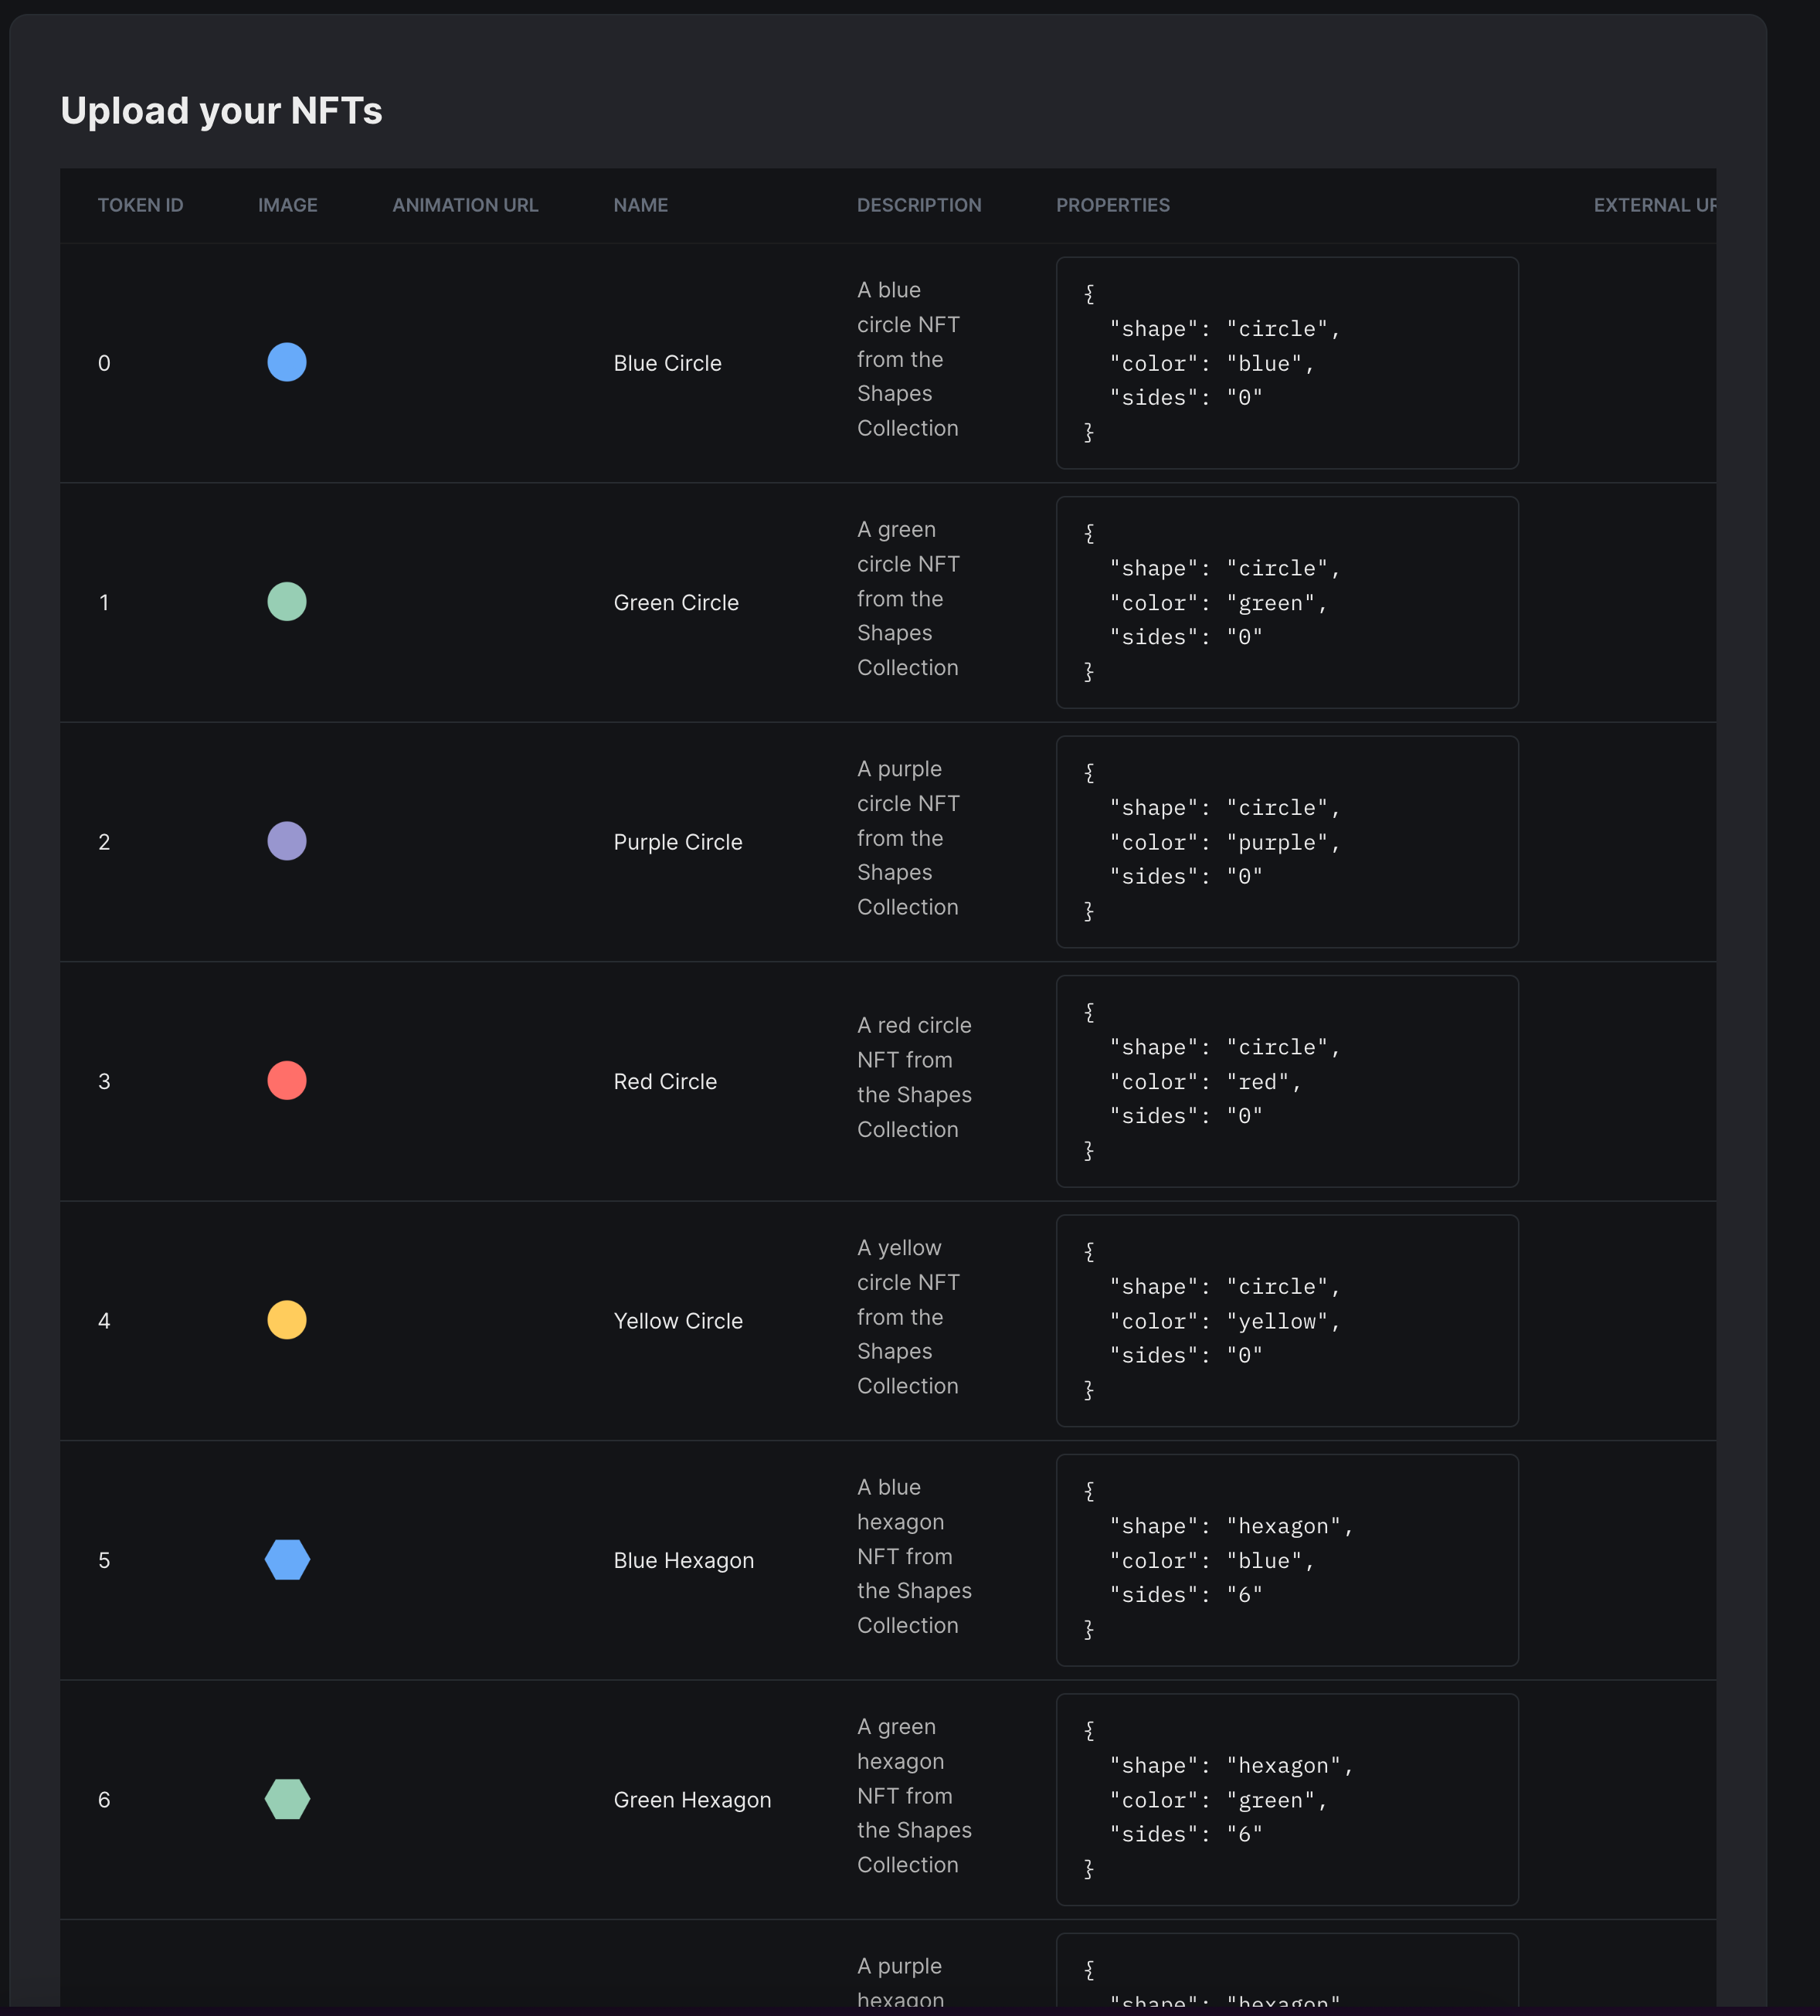Click the PROPERTIES column header

[1113, 205]
